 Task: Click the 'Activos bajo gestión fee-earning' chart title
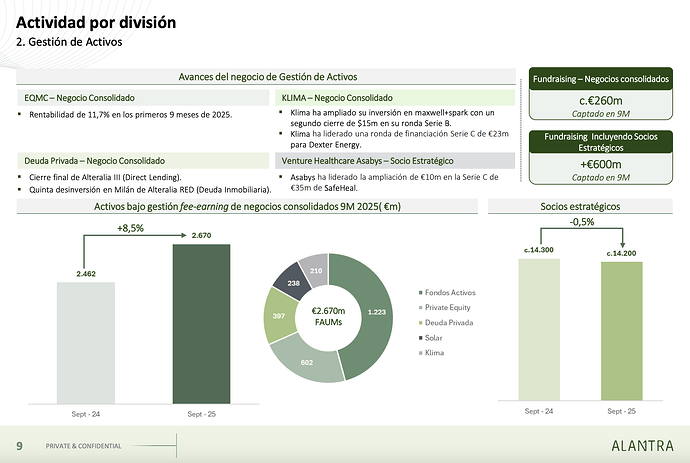pos(247,206)
